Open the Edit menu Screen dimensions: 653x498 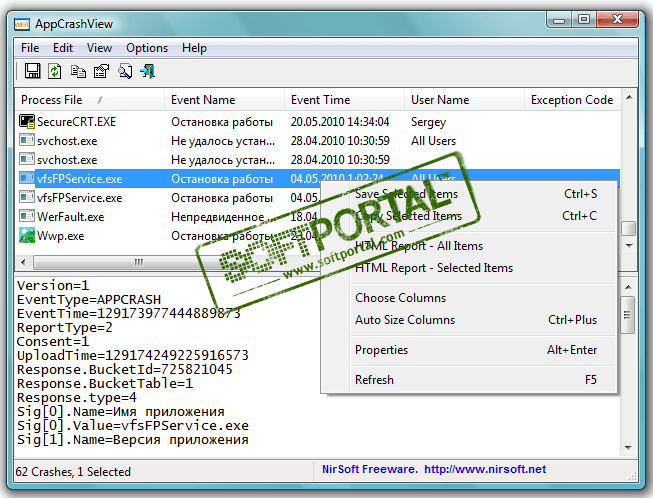pos(63,48)
